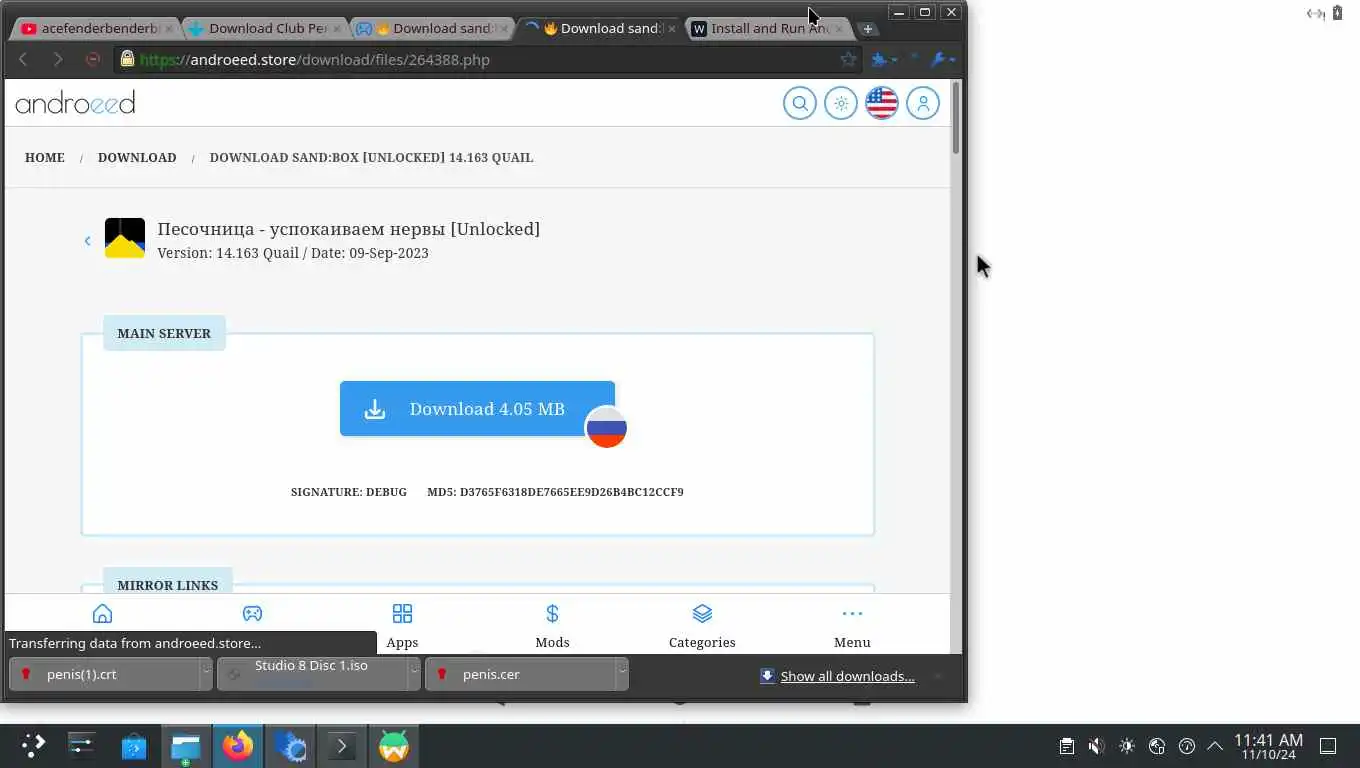This screenshot has width=1360, height=768.
Task: Open the games controller icon in bottom navigation
Action: [252, 614]
